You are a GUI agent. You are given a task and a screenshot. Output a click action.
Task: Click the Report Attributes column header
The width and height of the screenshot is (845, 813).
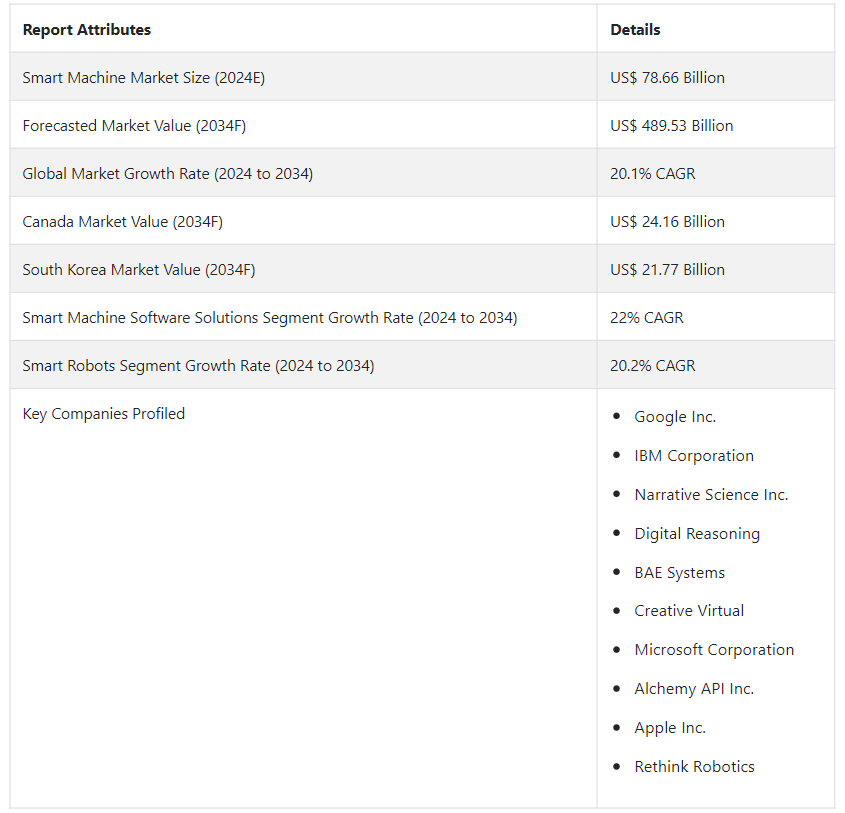click(87, 30)
